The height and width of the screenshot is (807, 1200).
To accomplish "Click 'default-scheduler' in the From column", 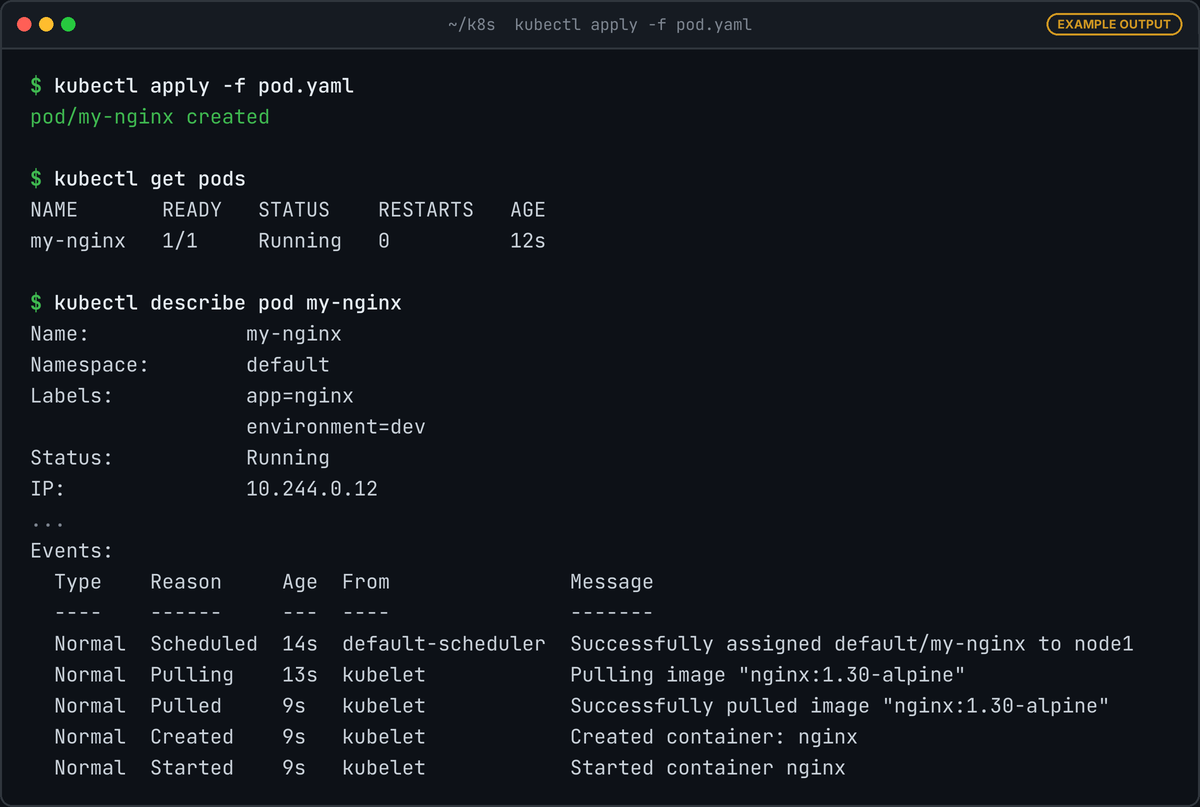I will [x=444, y=644].
